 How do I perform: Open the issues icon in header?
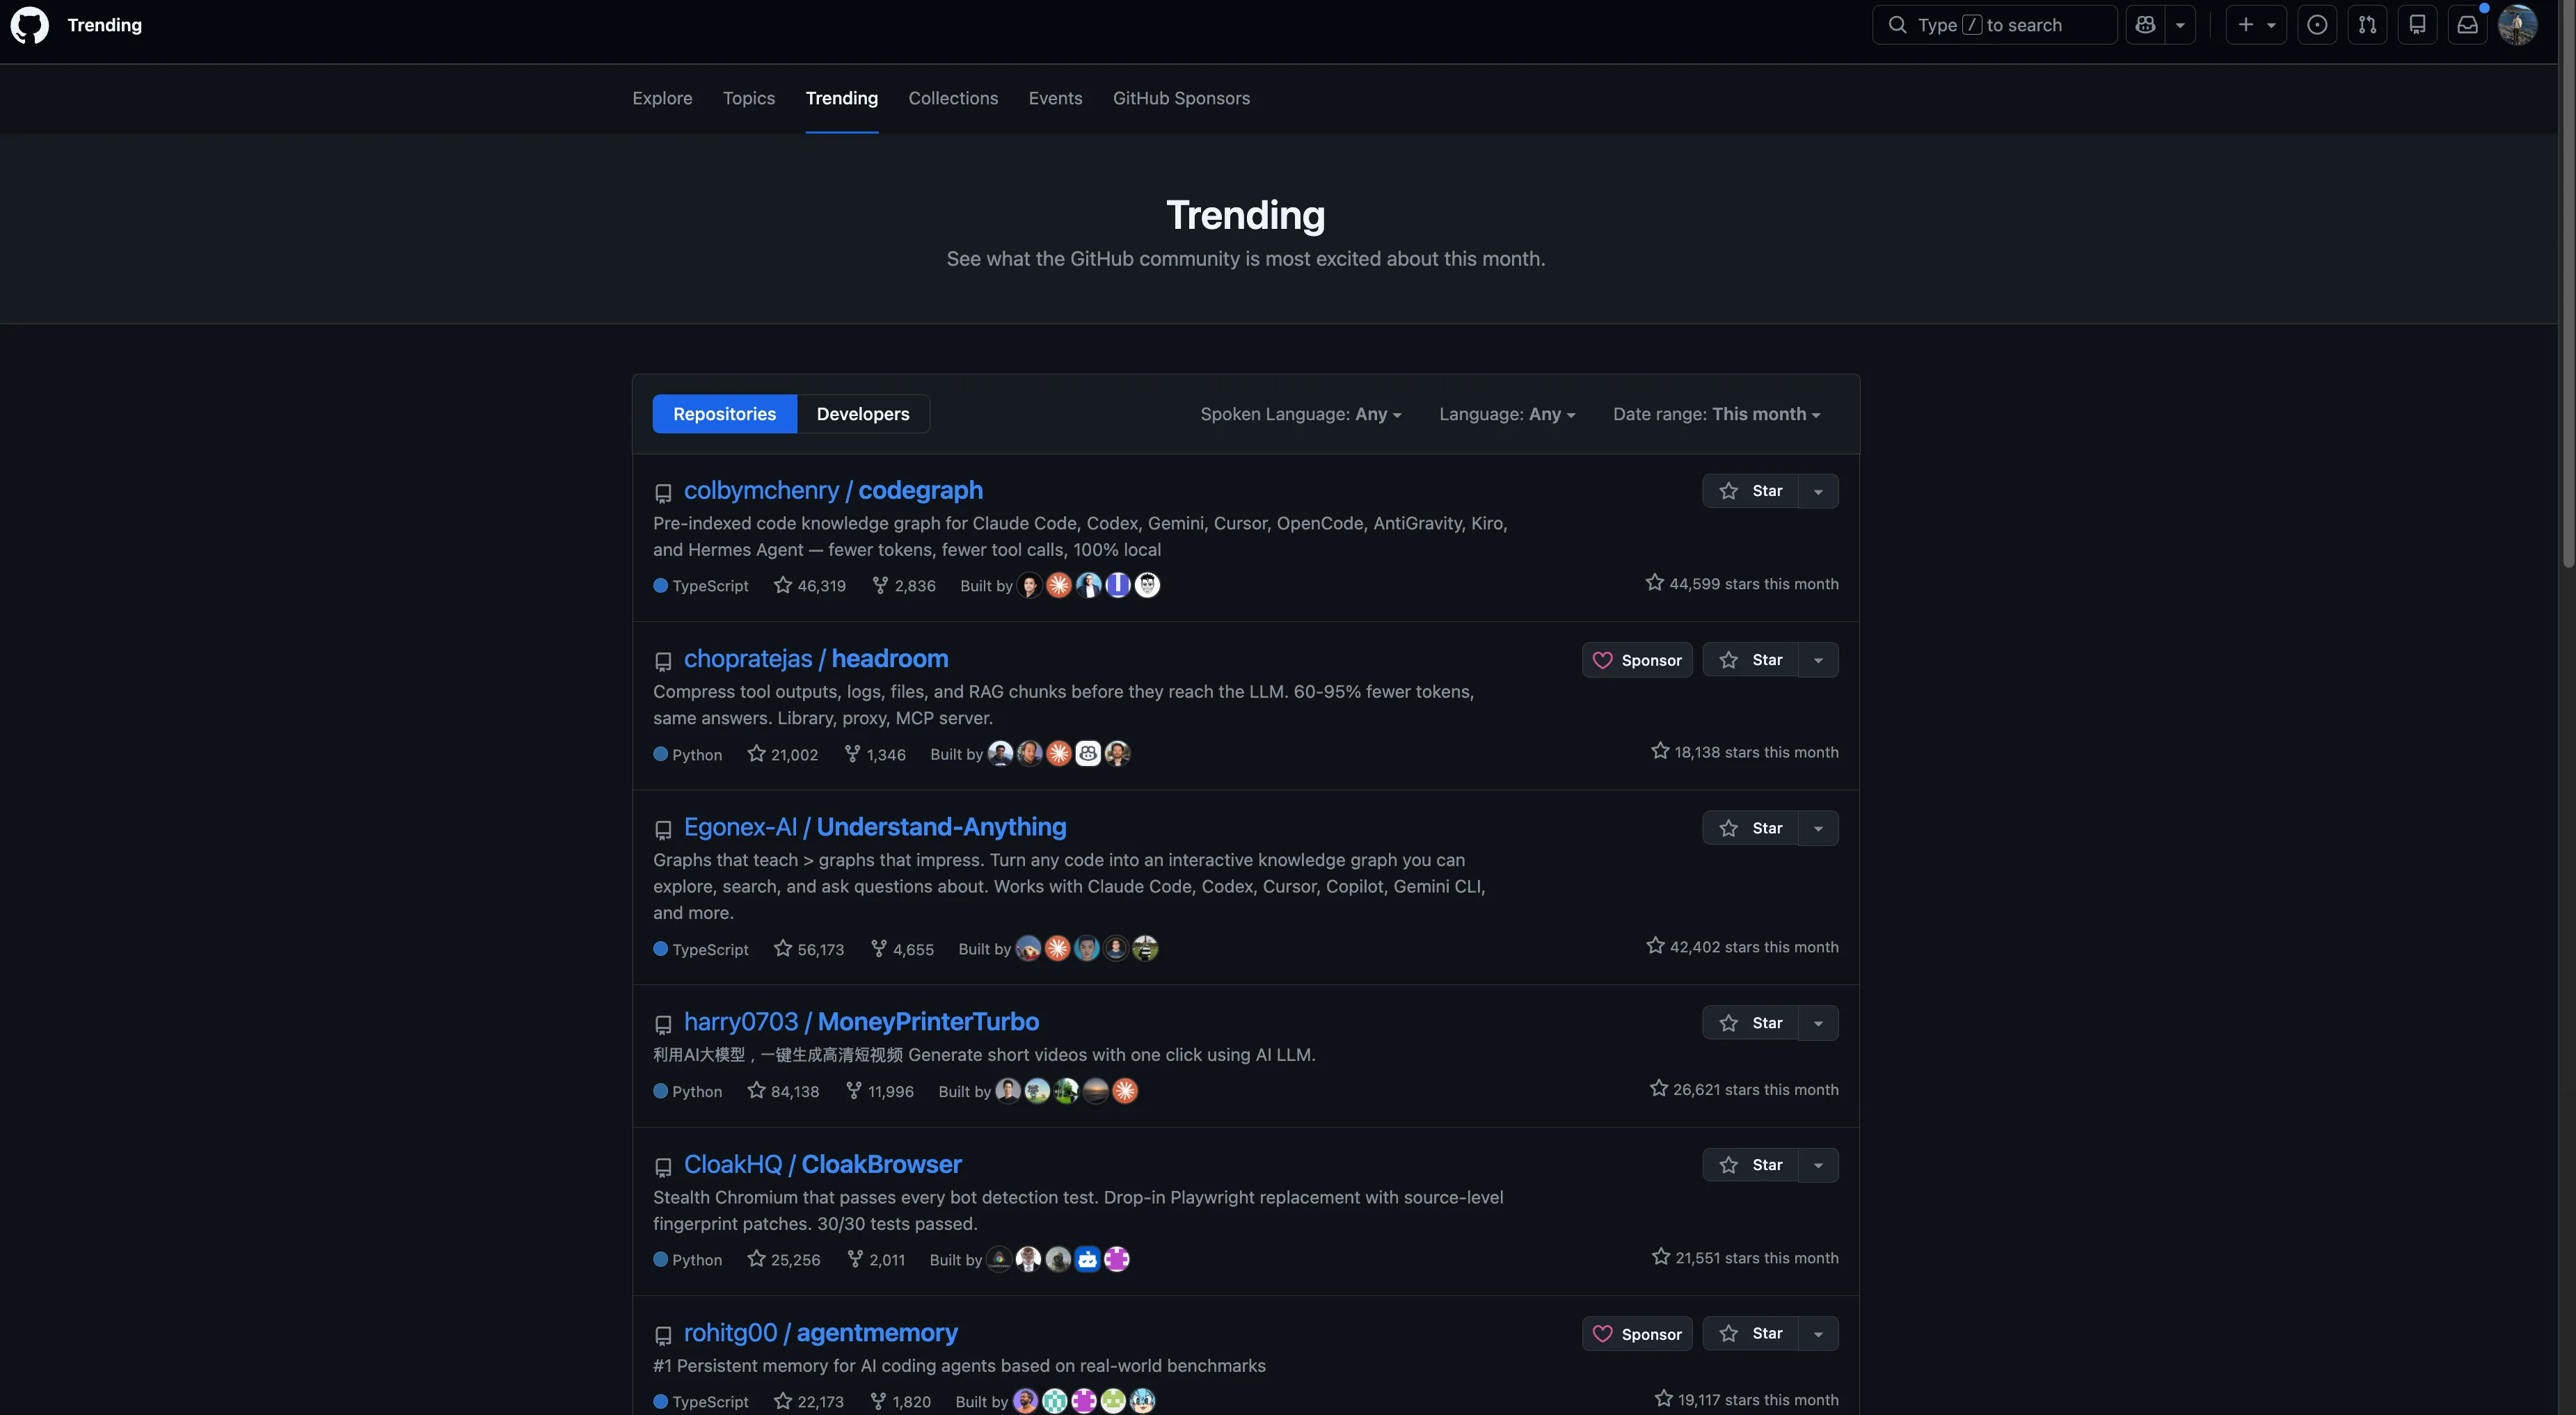pos(2317,25)
